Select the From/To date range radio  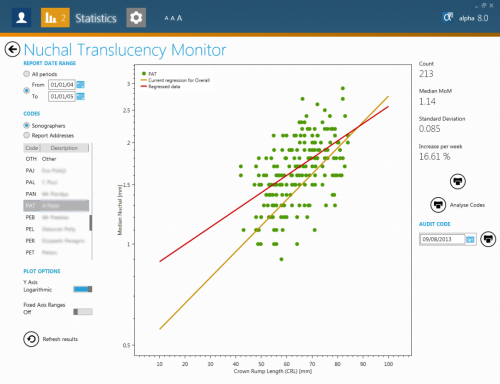[26, 90]
